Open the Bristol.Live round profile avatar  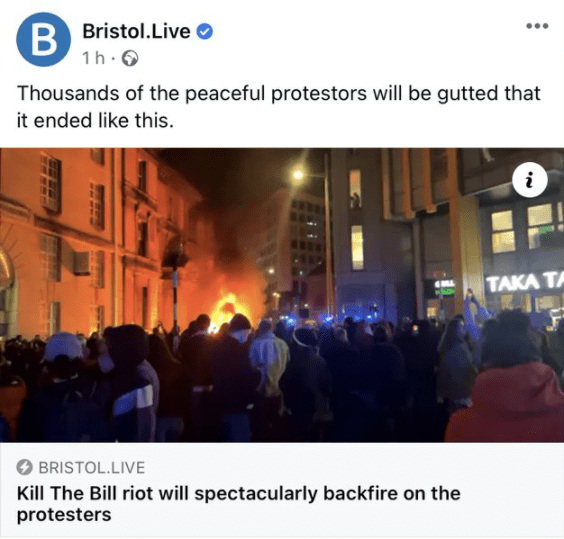click(x=44, y=39)
